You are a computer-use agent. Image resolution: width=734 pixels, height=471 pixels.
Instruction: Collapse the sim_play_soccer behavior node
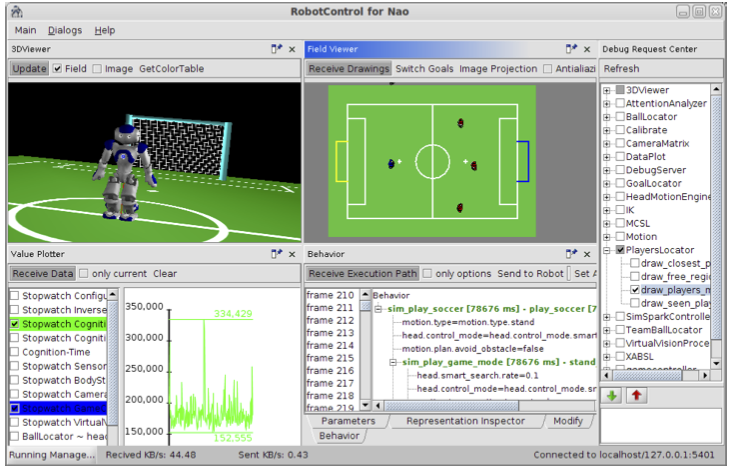click(x=378, y=309)
